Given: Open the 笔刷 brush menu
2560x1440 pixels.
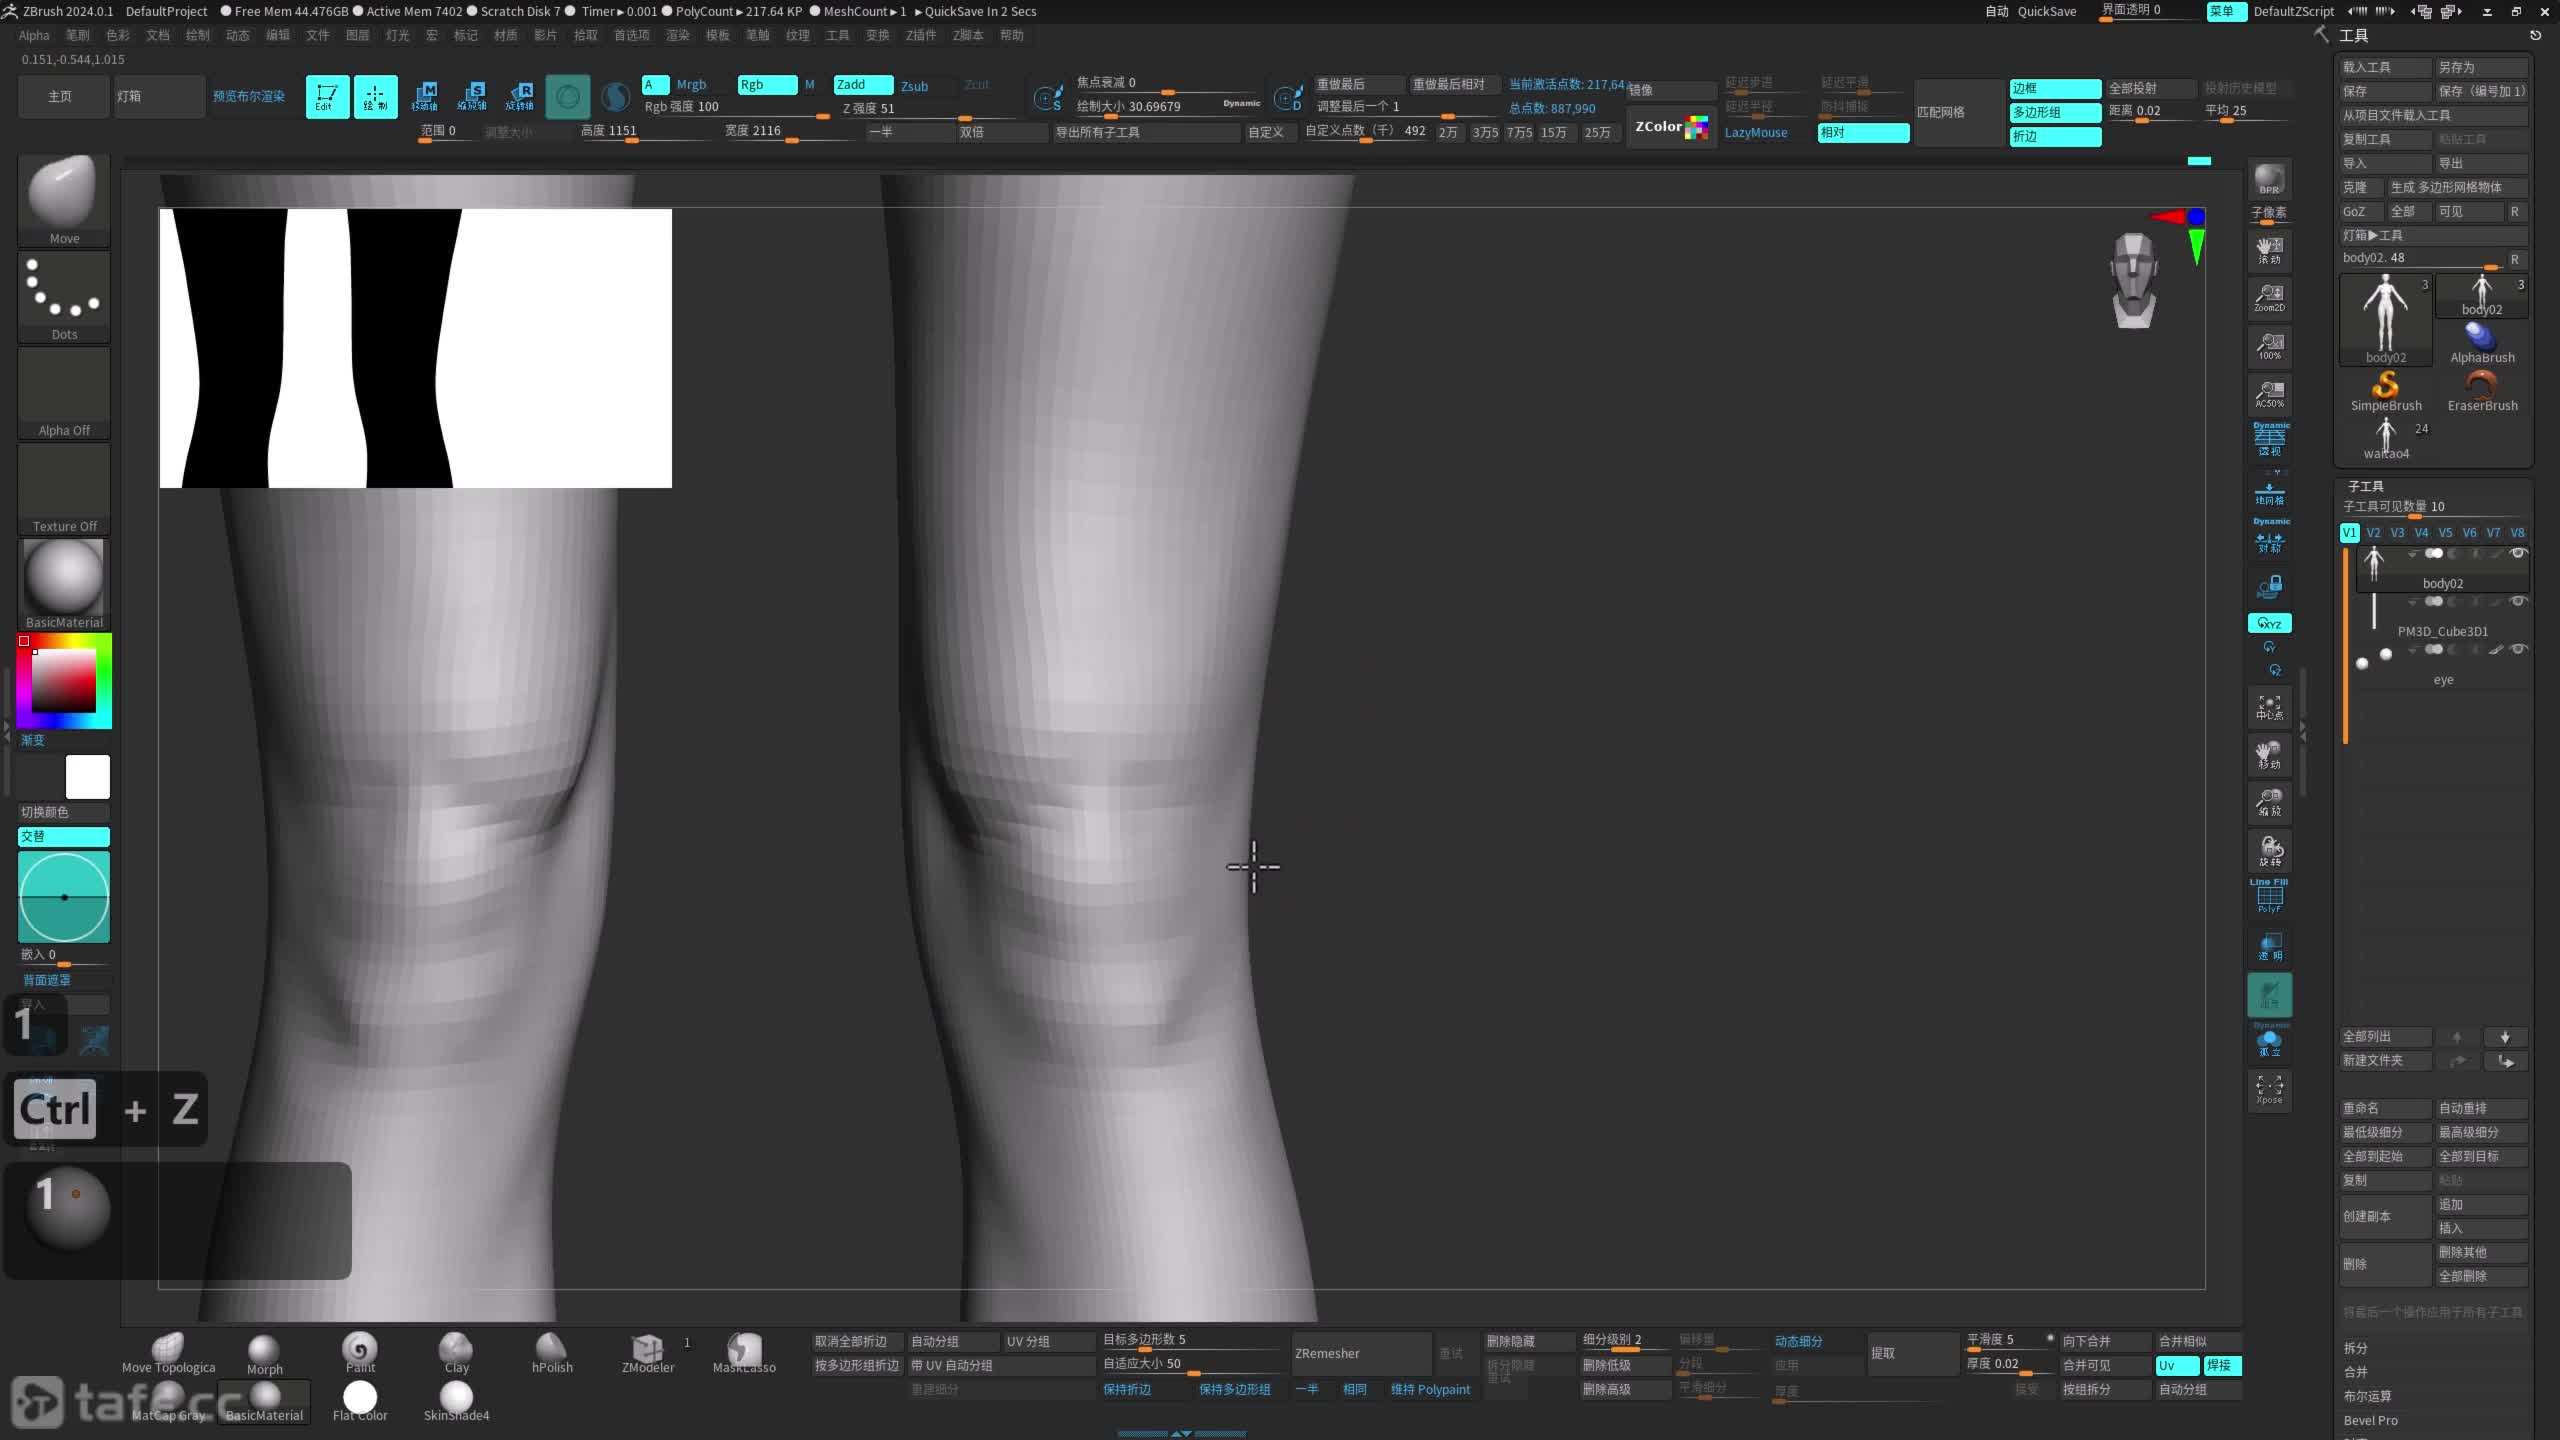Looking at the screenshot, I should pos(77,35).
